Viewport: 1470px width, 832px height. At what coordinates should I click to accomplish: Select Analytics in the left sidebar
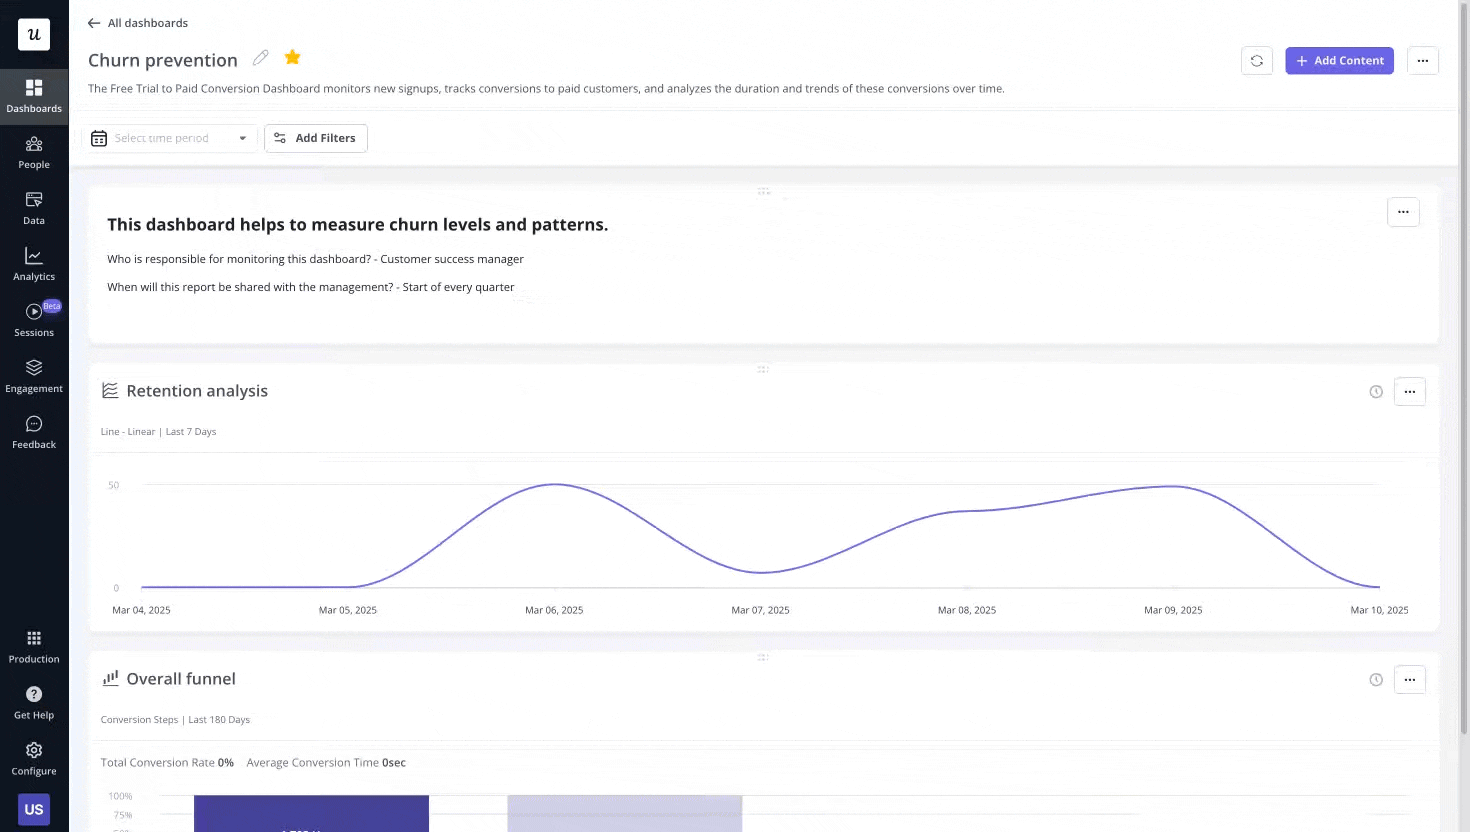pyautogui.click(x=34, y=264)
